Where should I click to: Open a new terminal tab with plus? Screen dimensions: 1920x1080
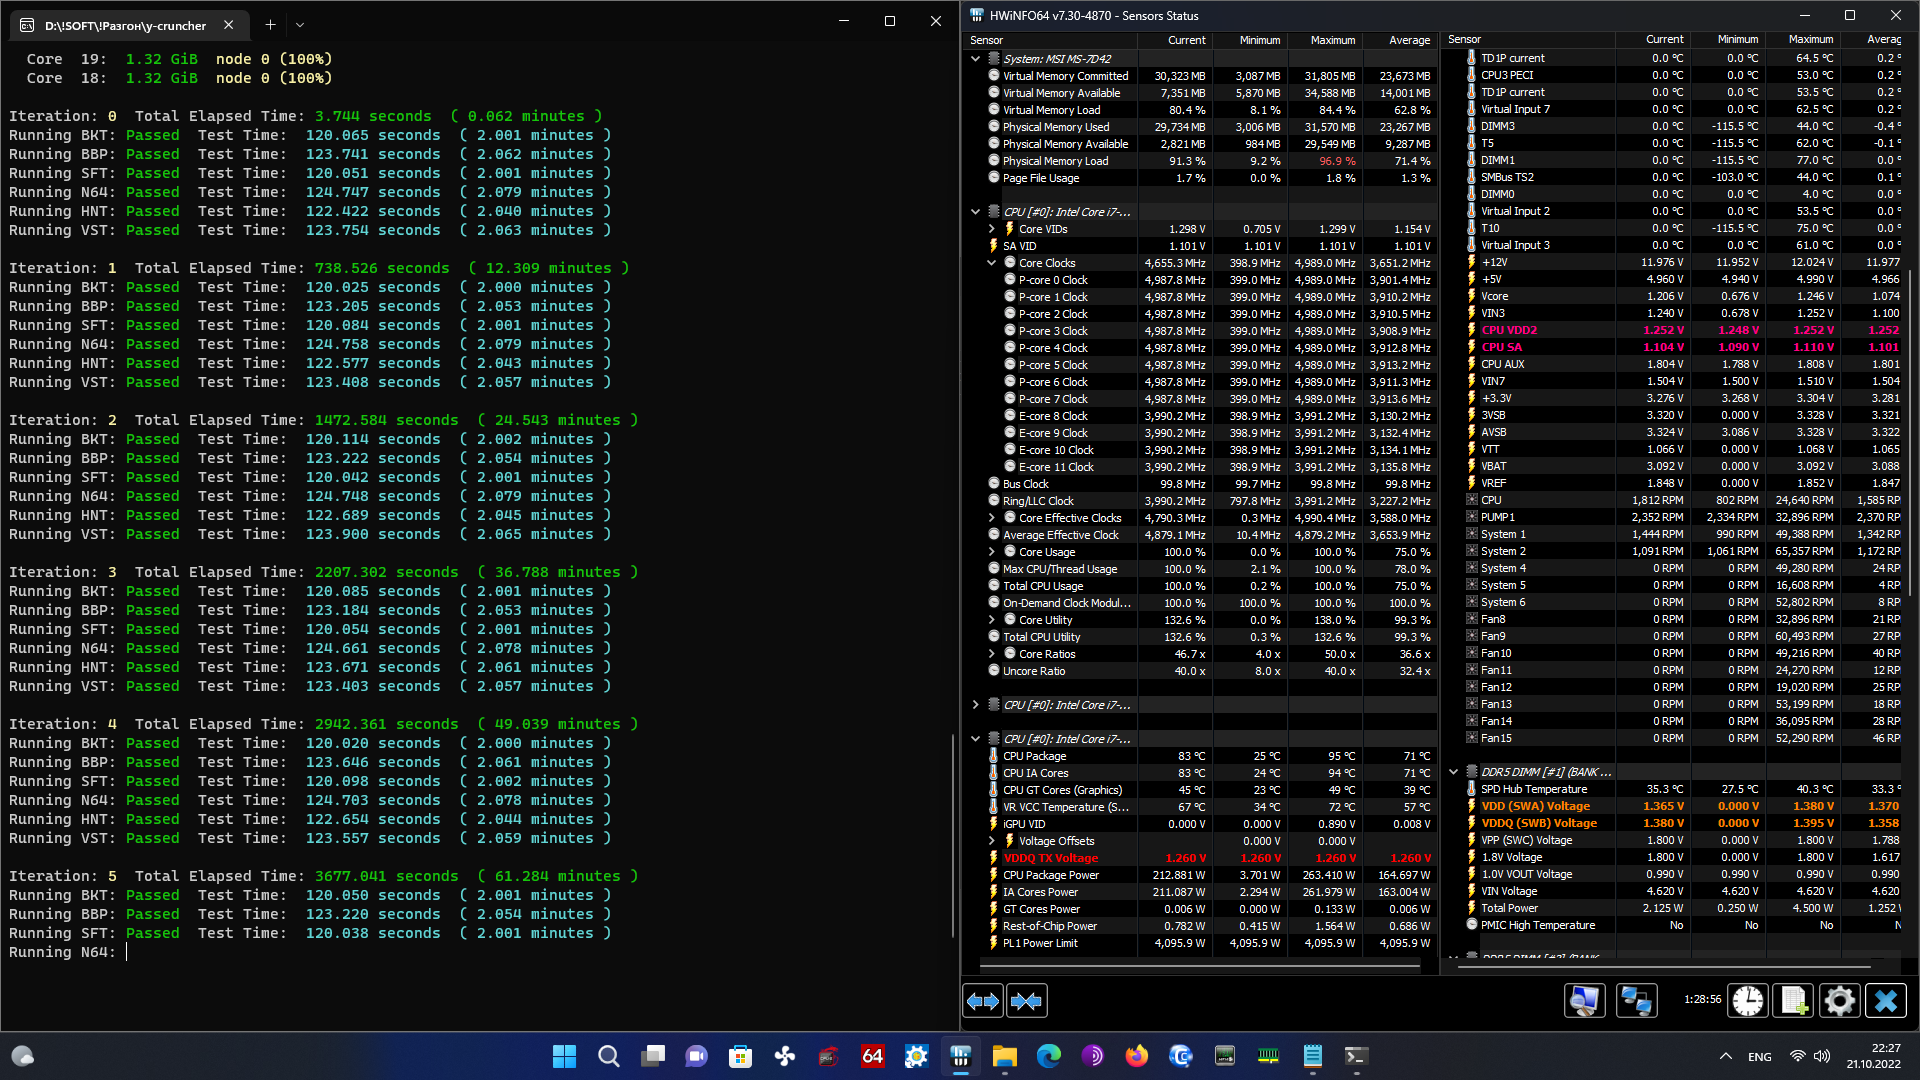point(270,25)
